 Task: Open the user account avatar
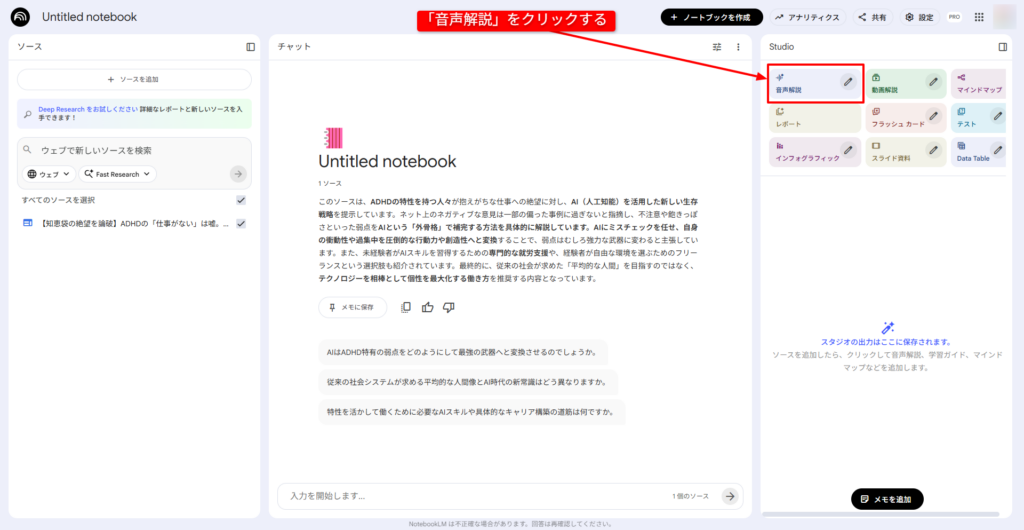[x=1004, y=17]
